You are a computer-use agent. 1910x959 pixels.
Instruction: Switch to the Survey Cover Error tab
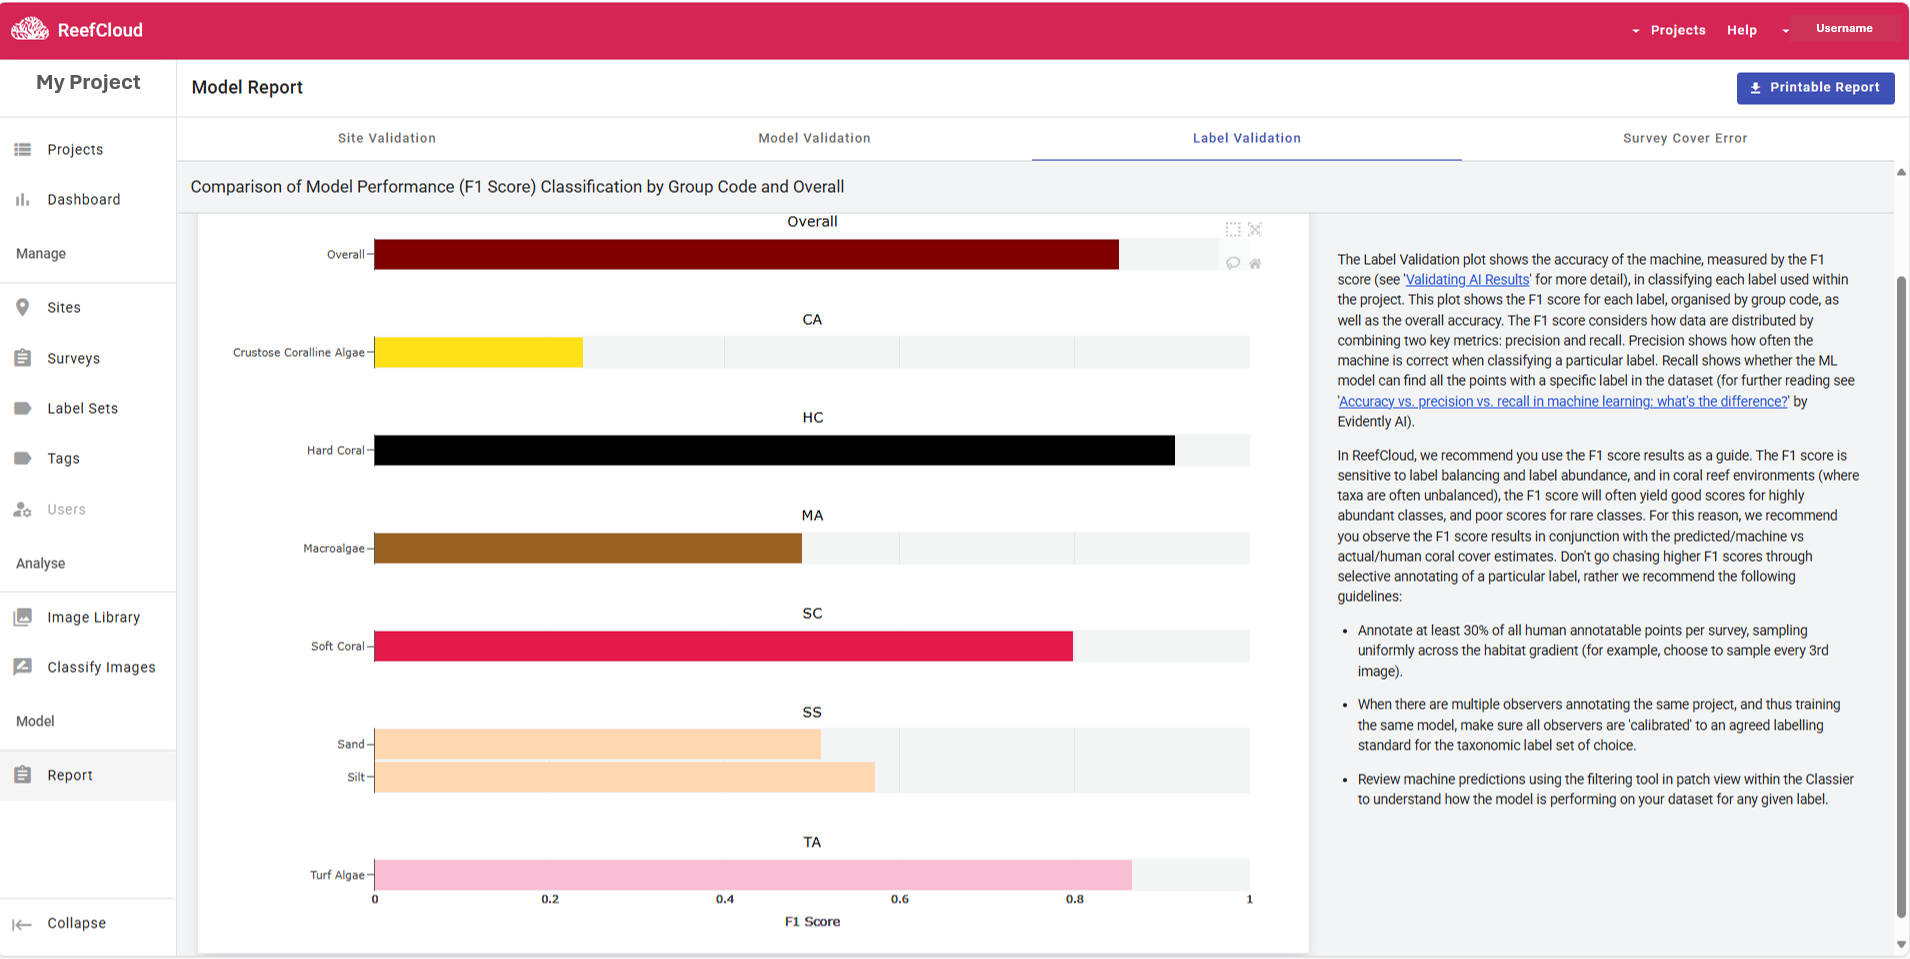(x=1685, y=138)
